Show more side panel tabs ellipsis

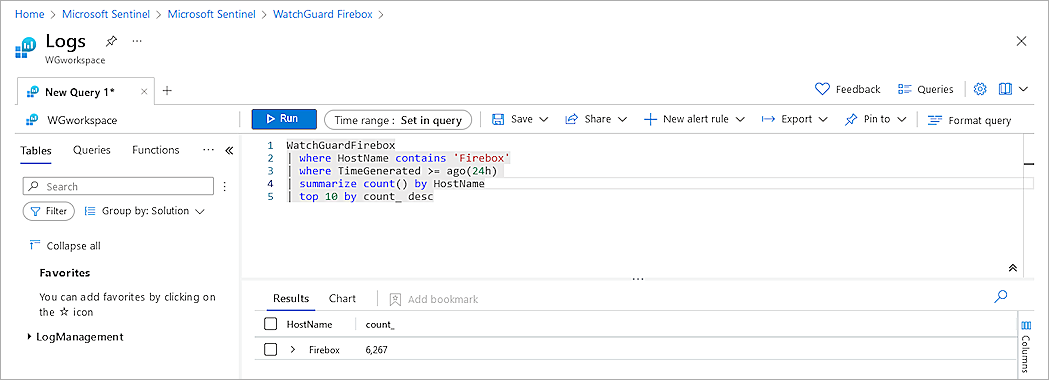(x=208, y=150)
